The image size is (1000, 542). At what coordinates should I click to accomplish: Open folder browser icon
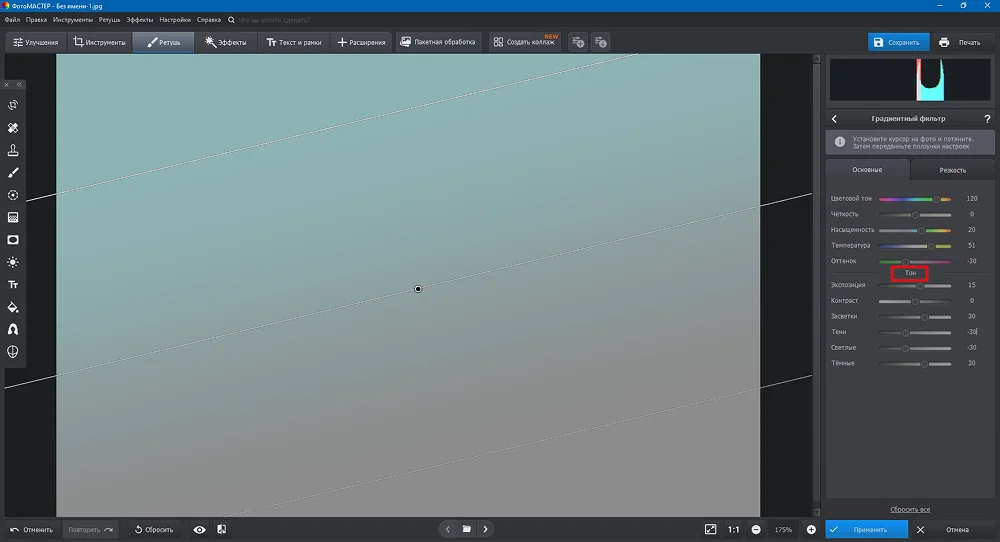467,529
